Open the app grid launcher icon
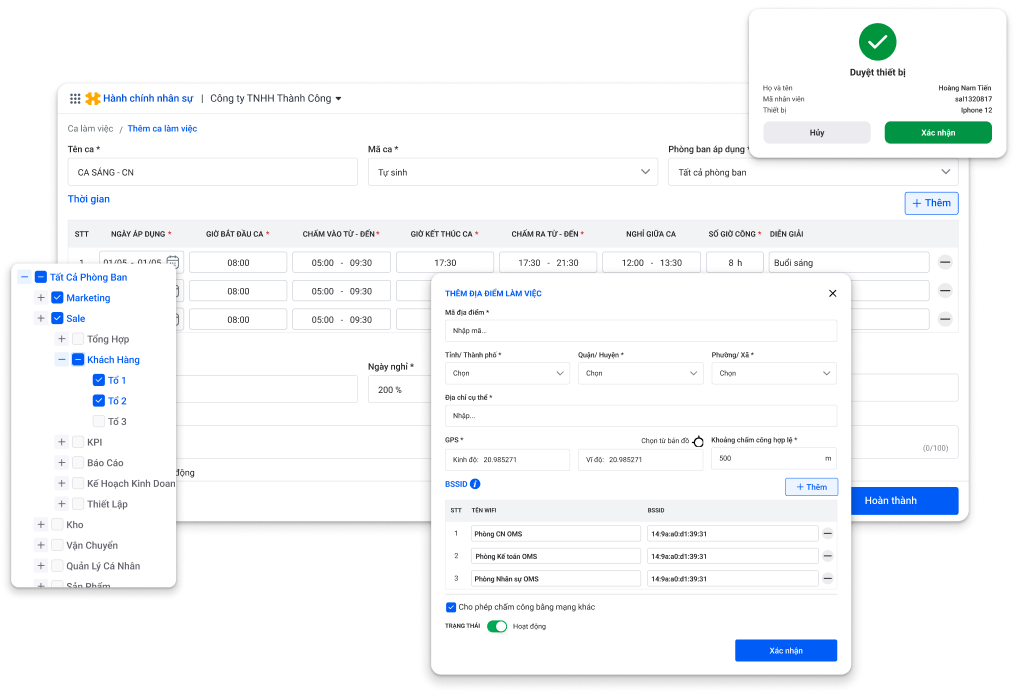The image size is (1021, 694). [75, 99]
